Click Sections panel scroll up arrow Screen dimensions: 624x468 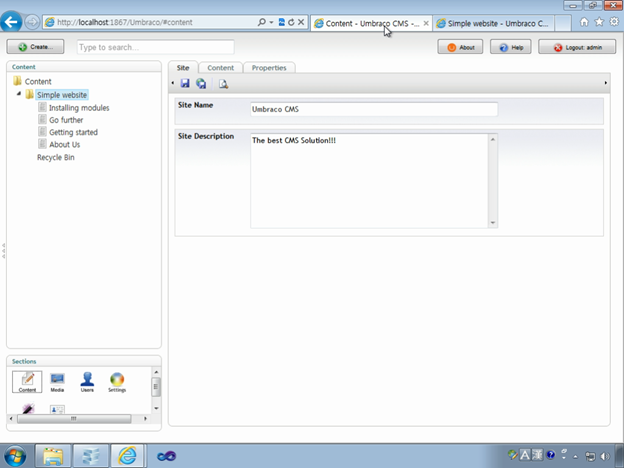click(x=156, y=372)
